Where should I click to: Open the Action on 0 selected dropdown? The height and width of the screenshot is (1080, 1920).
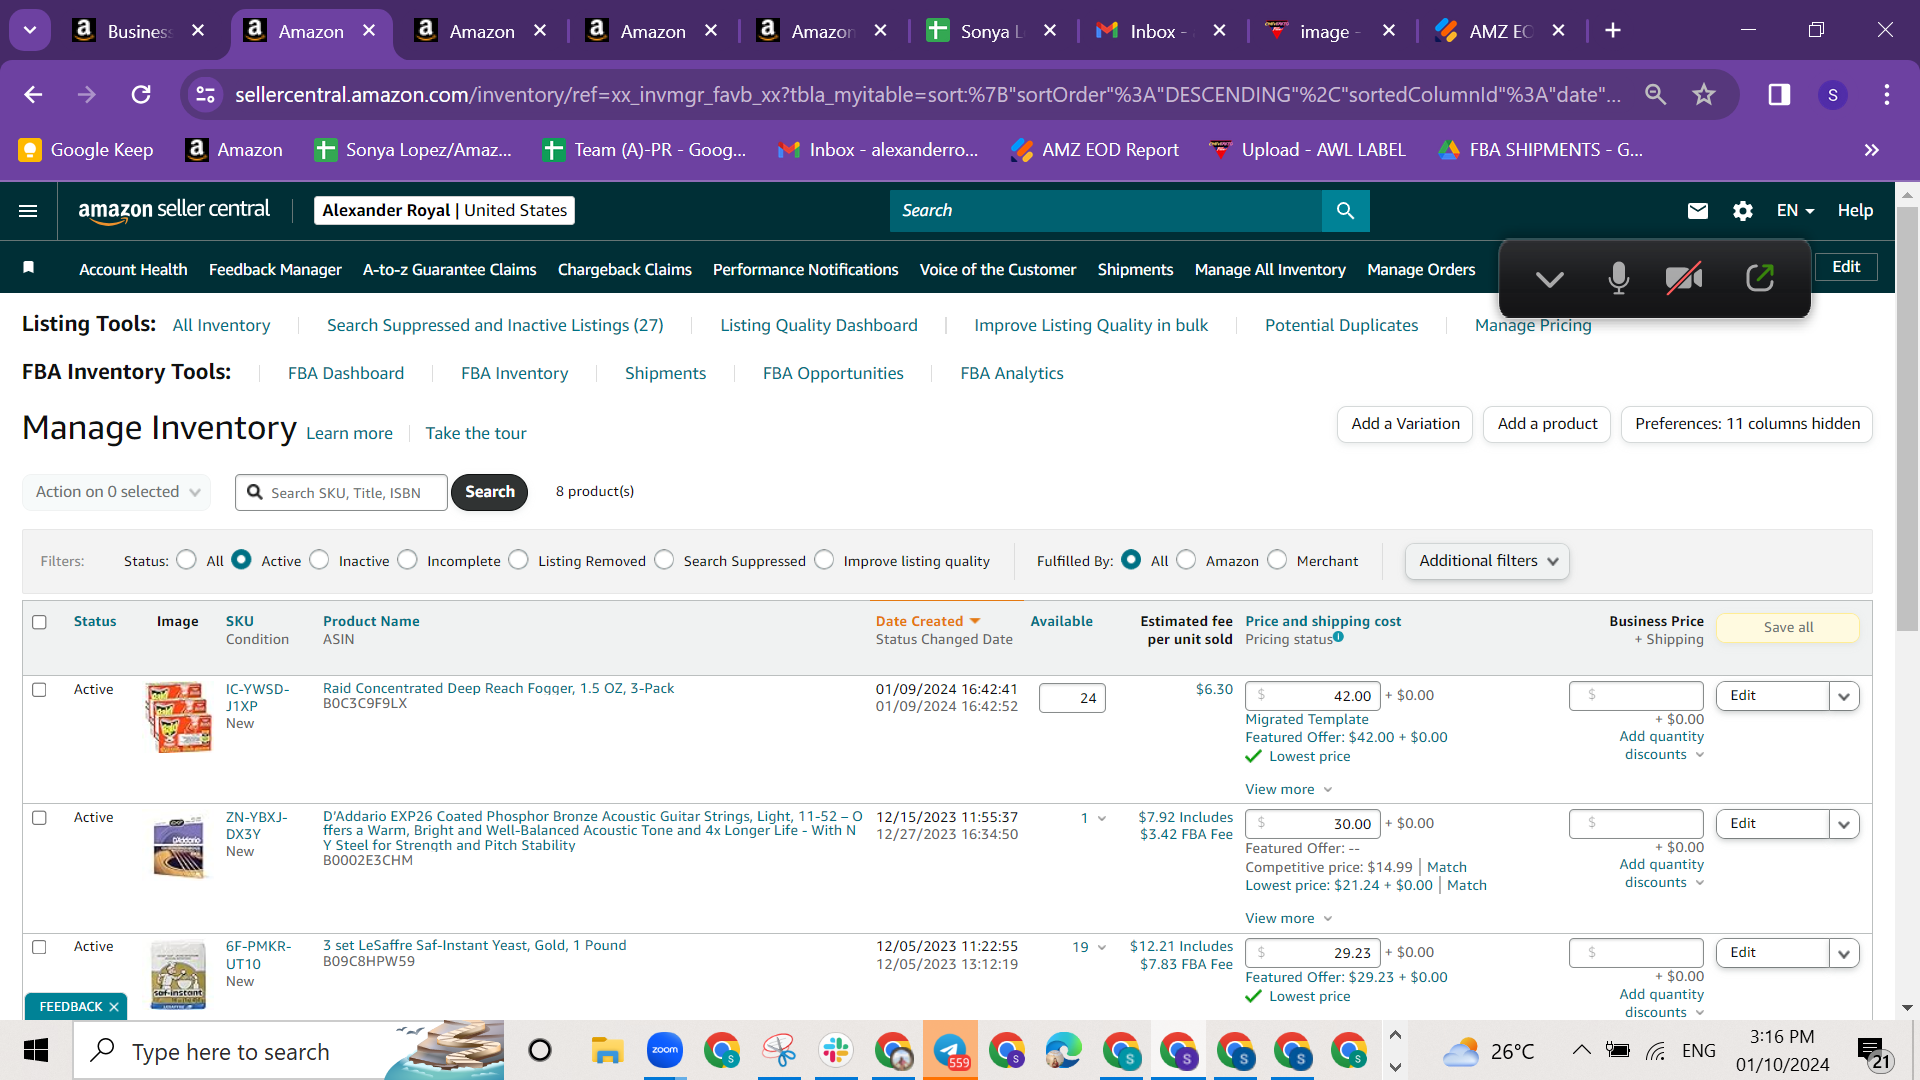point(117,492)
